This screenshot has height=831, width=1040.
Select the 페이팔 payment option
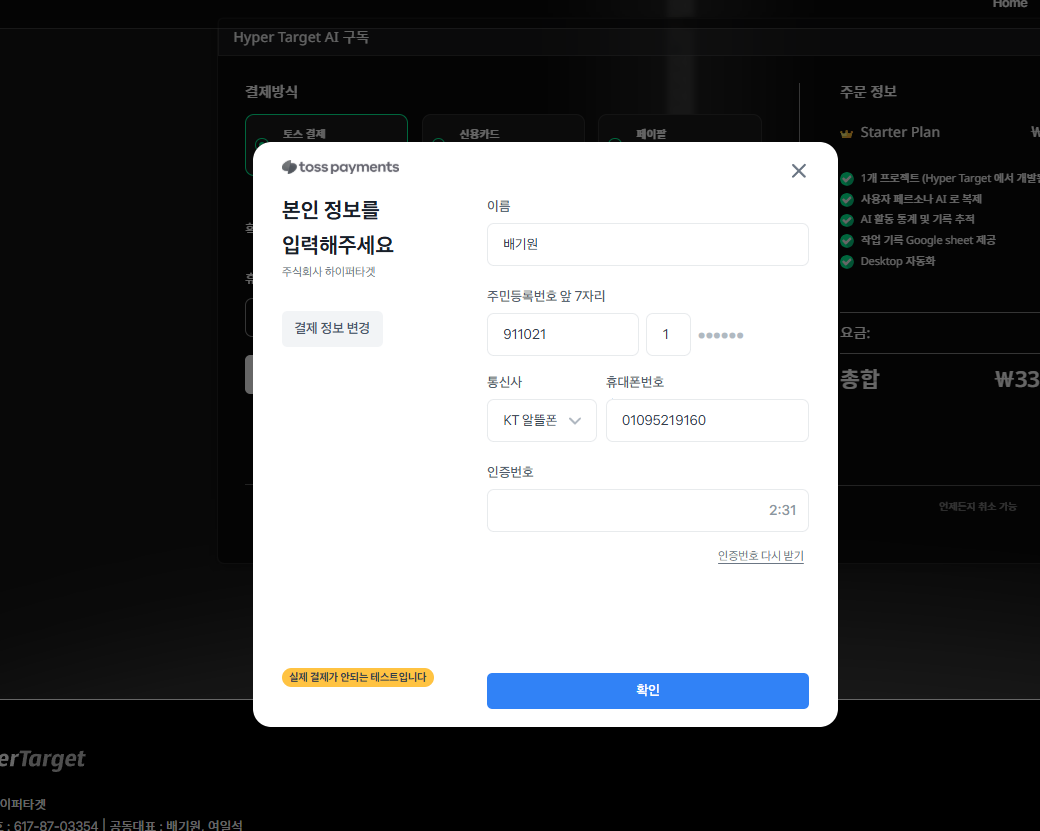(x=679, y=129)
